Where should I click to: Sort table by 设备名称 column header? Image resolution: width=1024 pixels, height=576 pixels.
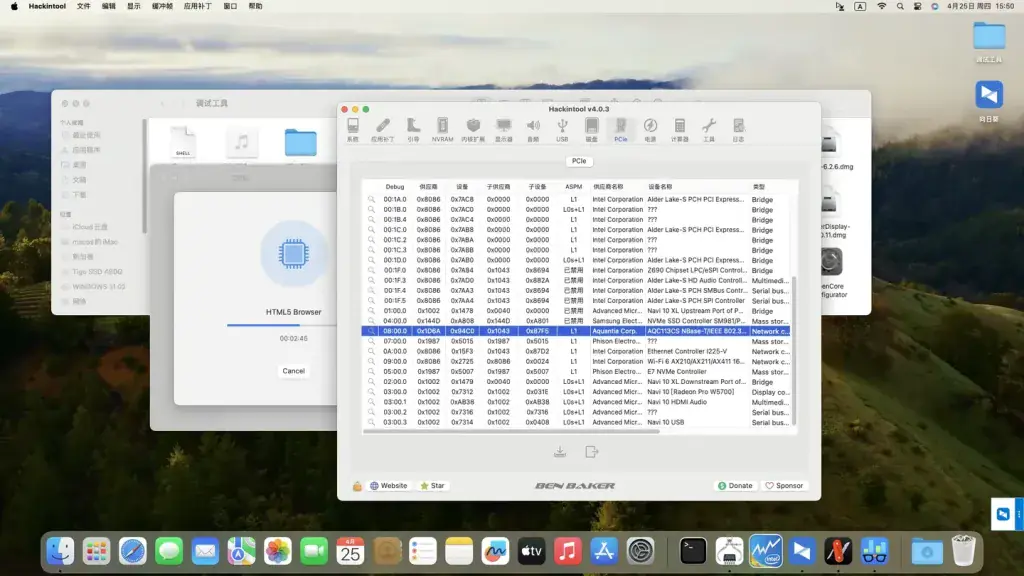coord(660,187)
